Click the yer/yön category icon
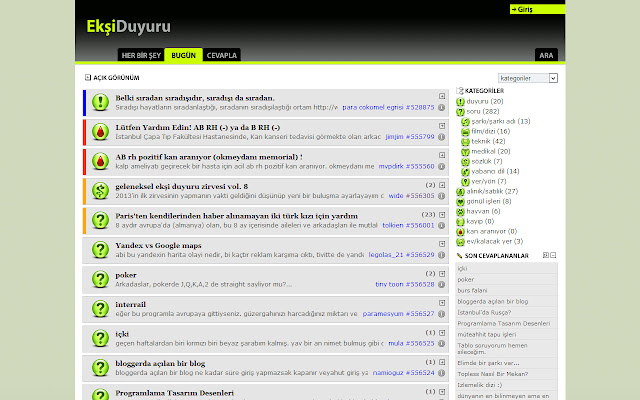Image resolution: width=640 pixels, height=400 pixels. coord(465,182)
